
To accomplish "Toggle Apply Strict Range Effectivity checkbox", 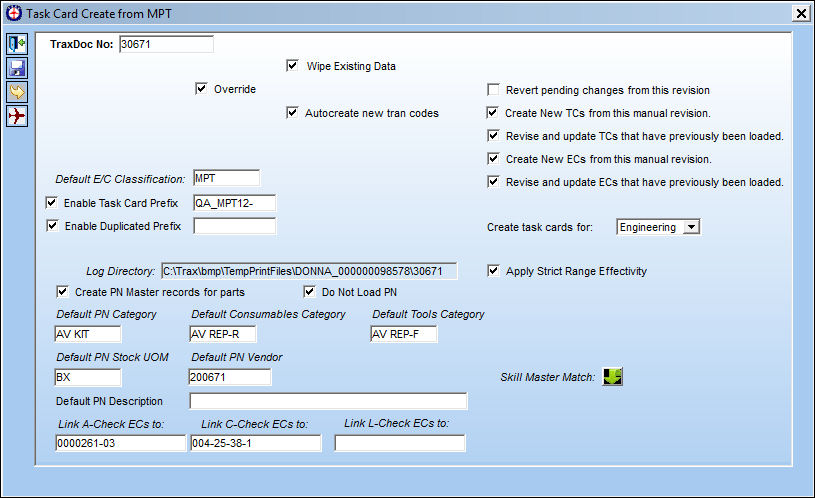I will pyautogui.click(x=493, y=270).
